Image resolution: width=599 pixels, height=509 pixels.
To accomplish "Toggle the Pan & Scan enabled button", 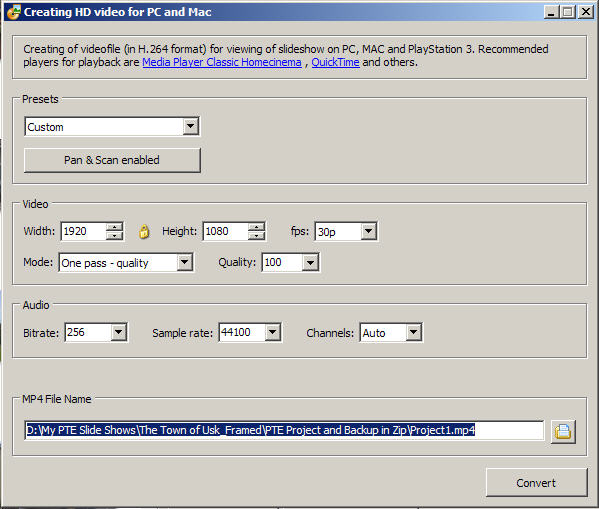I will pos(112,160).
